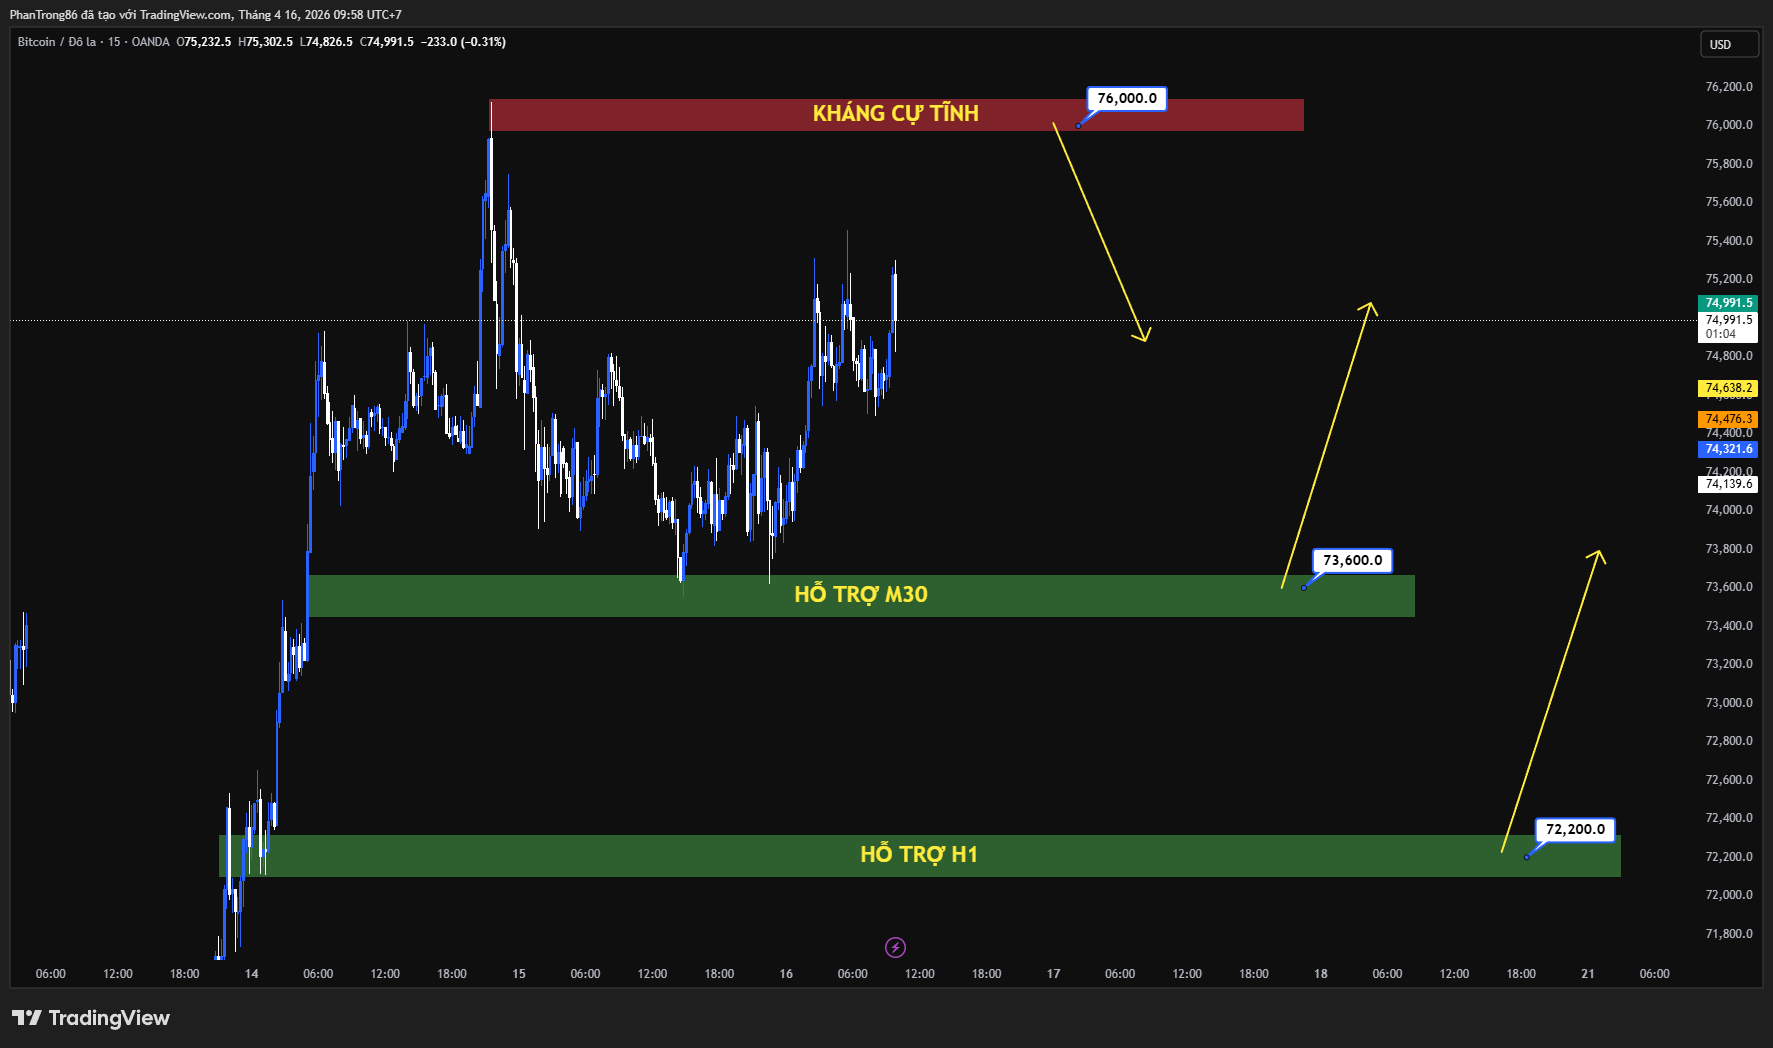1773x1048 pixels.
Task: Click the green 74,991.5 current price tag
Action: pyautogui.click(x=1728, y=303)
